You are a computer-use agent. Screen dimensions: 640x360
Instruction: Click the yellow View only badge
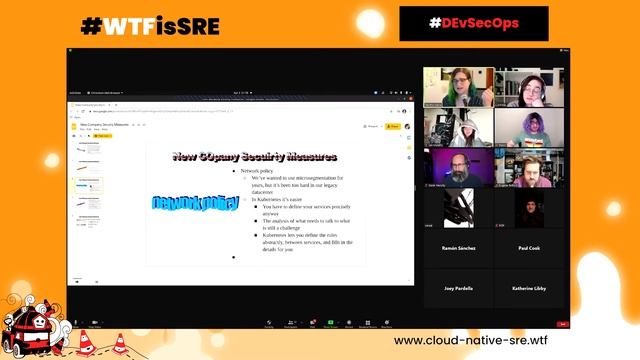tap(102, 136)
